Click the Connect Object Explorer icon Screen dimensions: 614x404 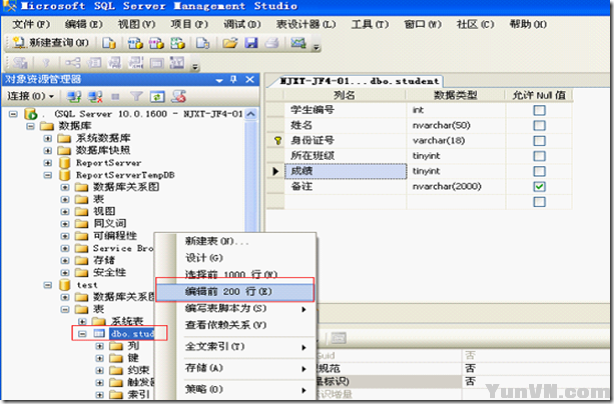74,96
